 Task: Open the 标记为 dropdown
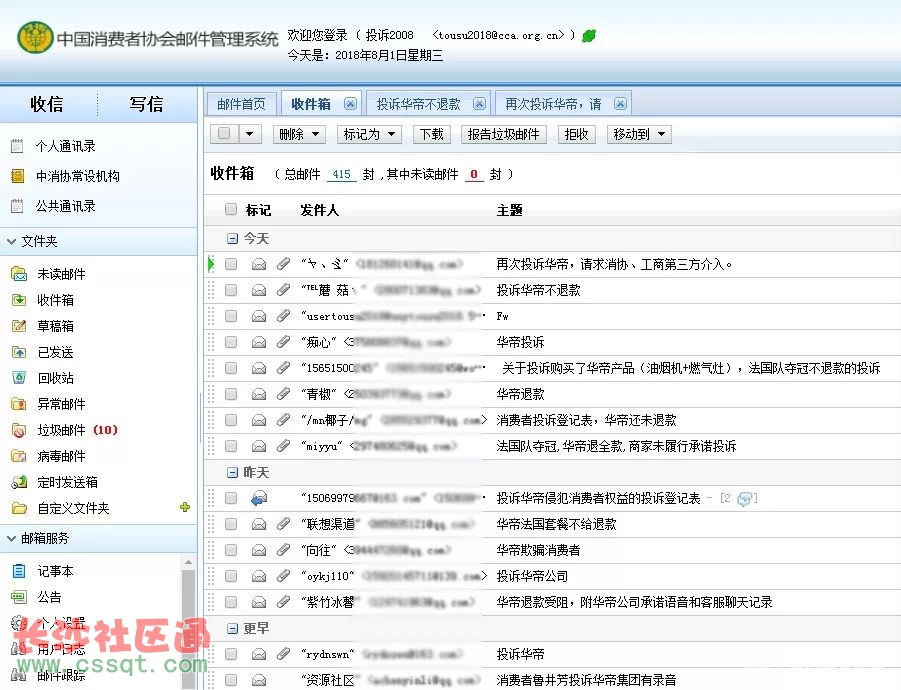(x=369, y=134)
